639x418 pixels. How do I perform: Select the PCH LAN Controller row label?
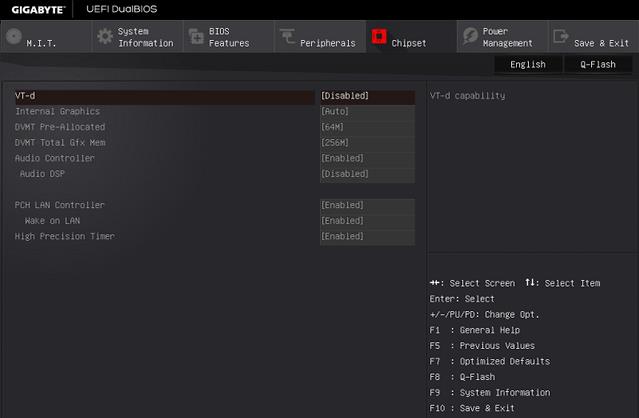tap(59, 205)
